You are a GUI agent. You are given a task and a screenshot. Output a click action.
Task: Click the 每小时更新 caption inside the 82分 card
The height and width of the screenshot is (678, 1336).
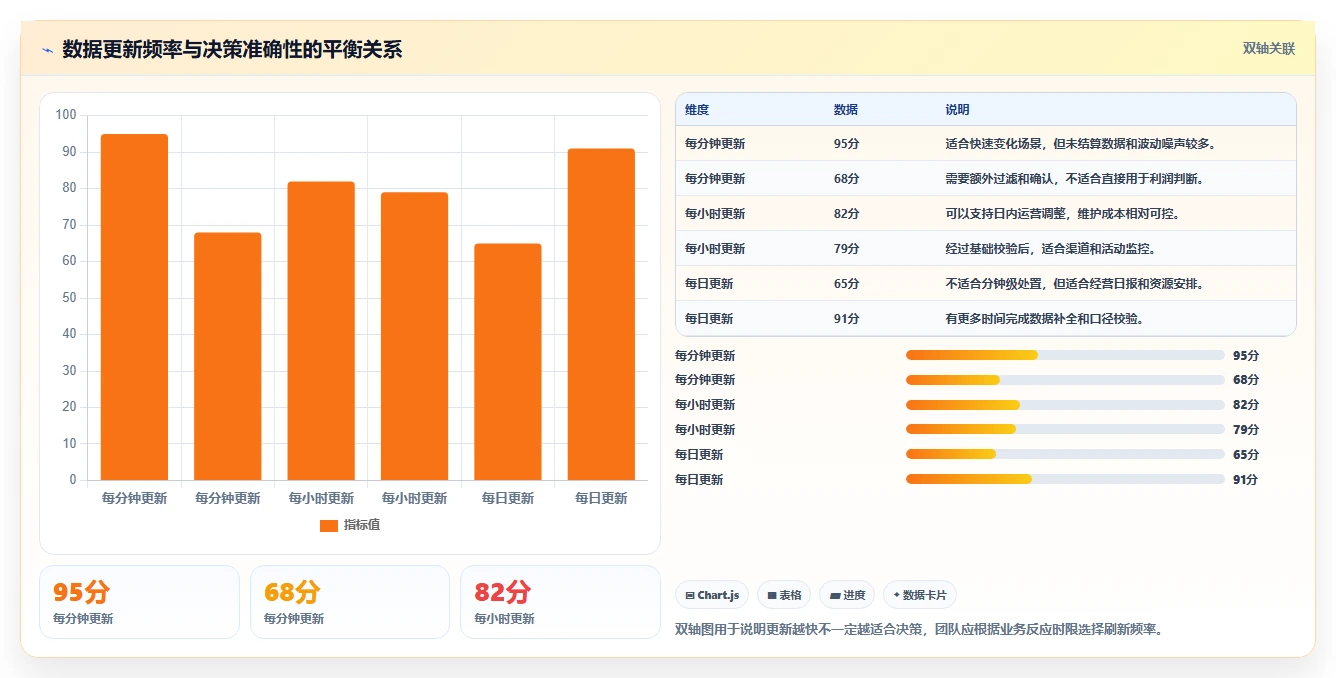click(504, 619)
